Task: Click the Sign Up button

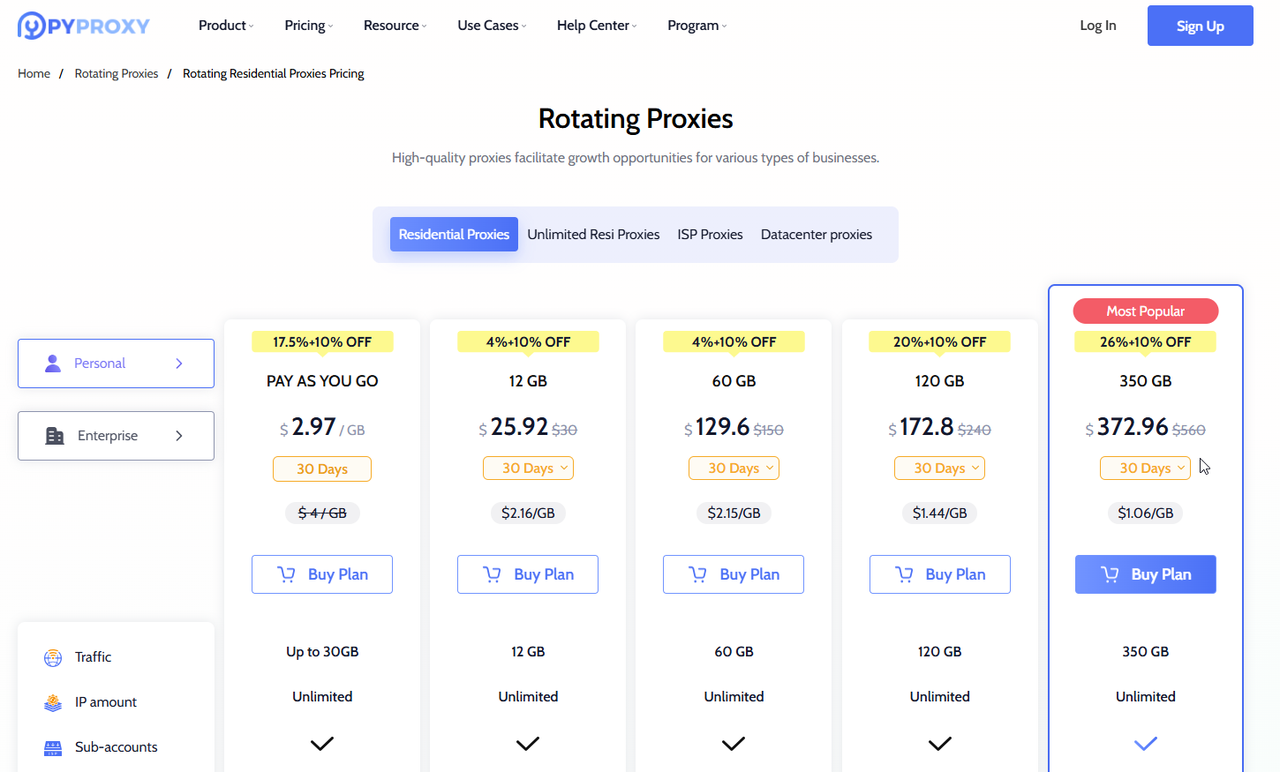Action: [1200, 25]
